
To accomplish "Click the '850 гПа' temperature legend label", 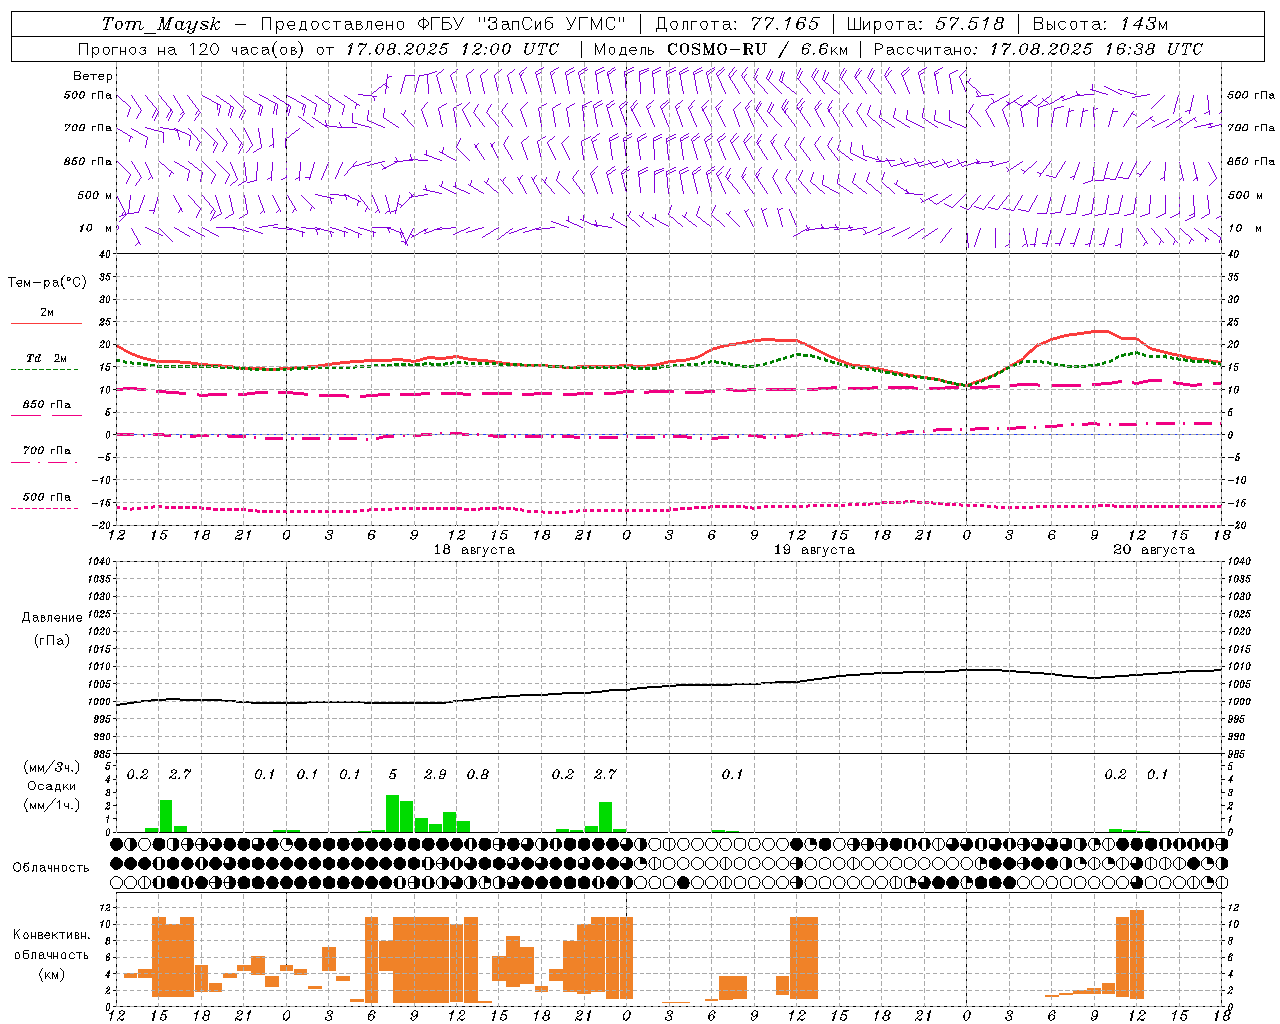I will [x=47, y=405].
